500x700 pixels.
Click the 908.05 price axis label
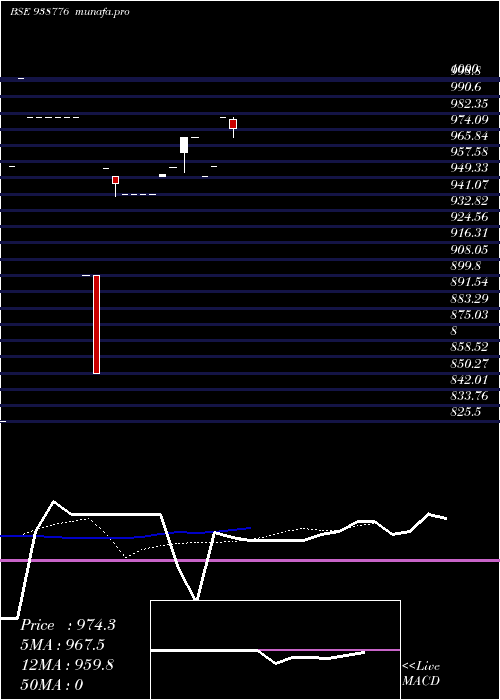click(x=469, y=250)
